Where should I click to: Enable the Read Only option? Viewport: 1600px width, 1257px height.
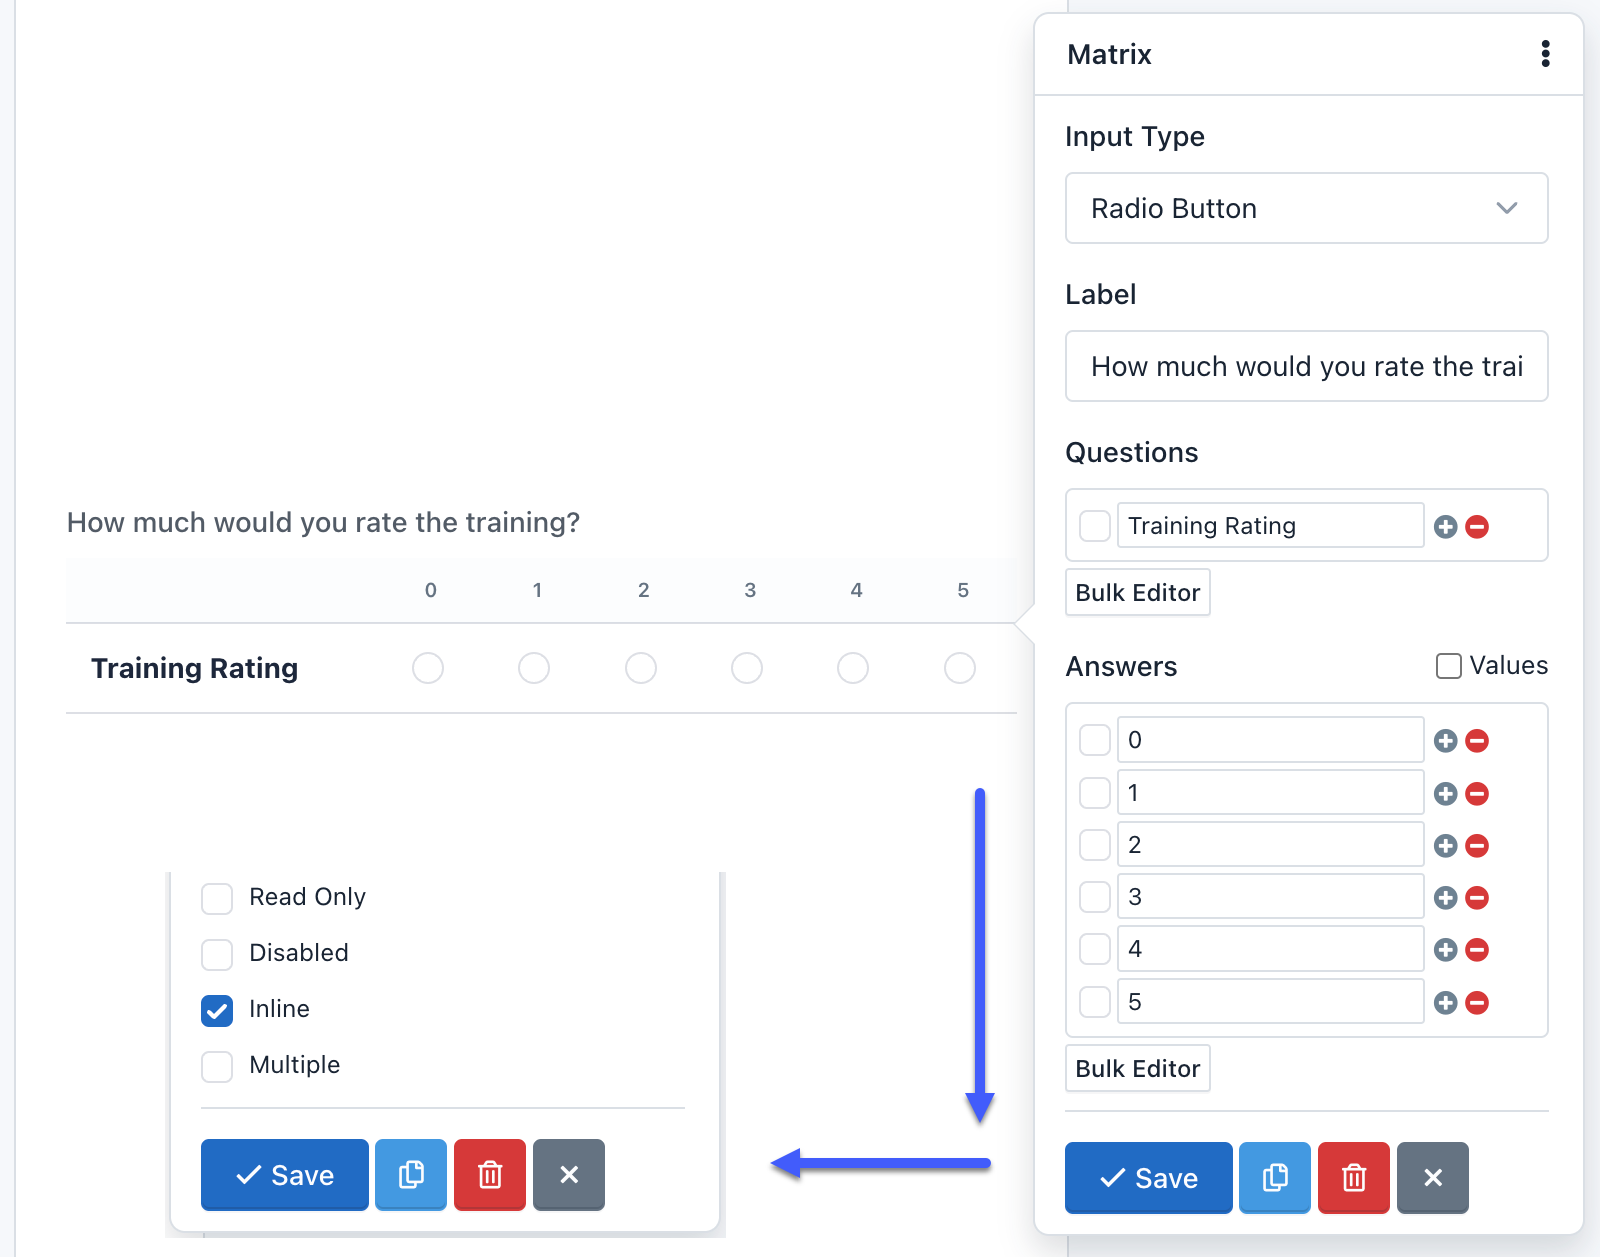pyautogui.click(x=216, y=898)
